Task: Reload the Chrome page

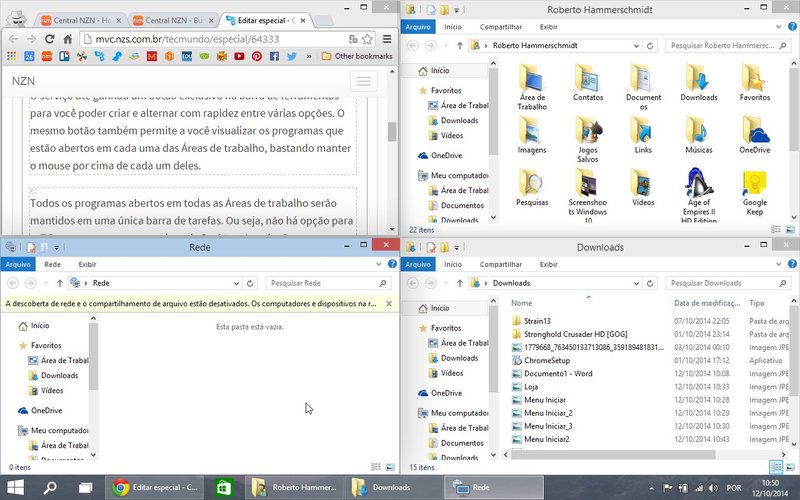Action: point(49,39)
